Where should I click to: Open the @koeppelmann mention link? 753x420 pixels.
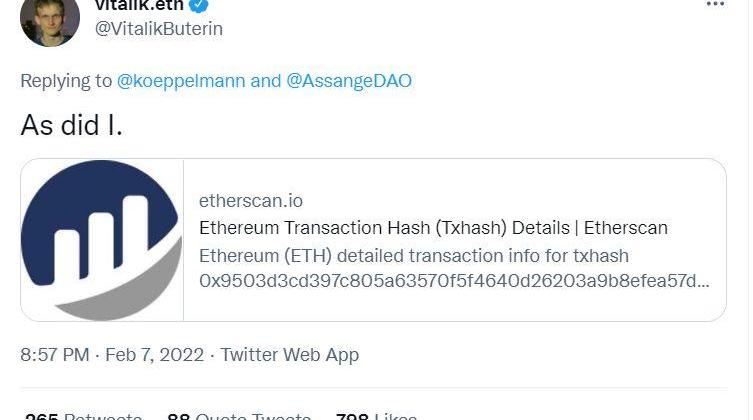[x=181, y=81]
